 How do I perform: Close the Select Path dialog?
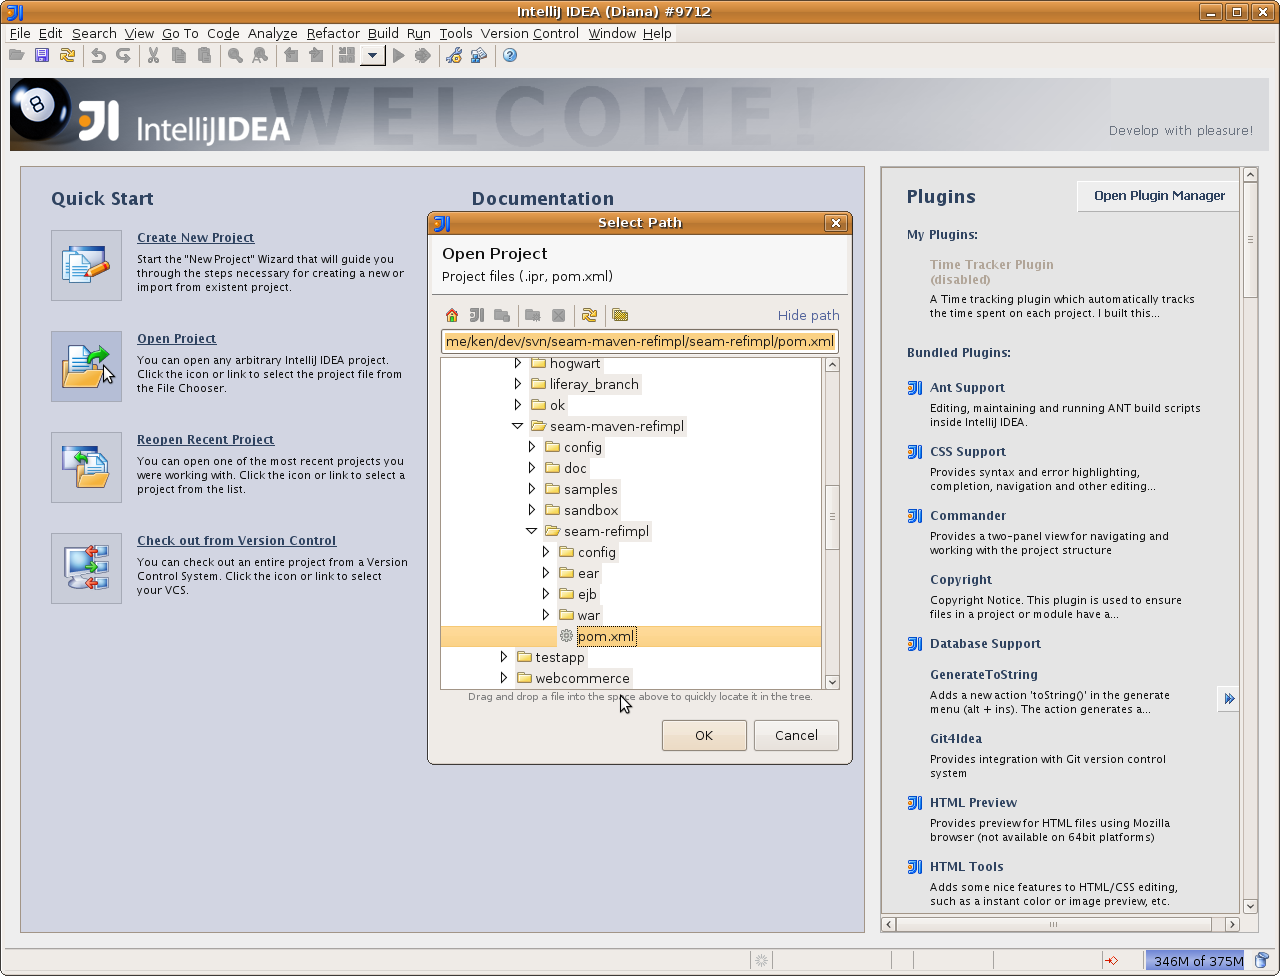click(x=836, y=223)
